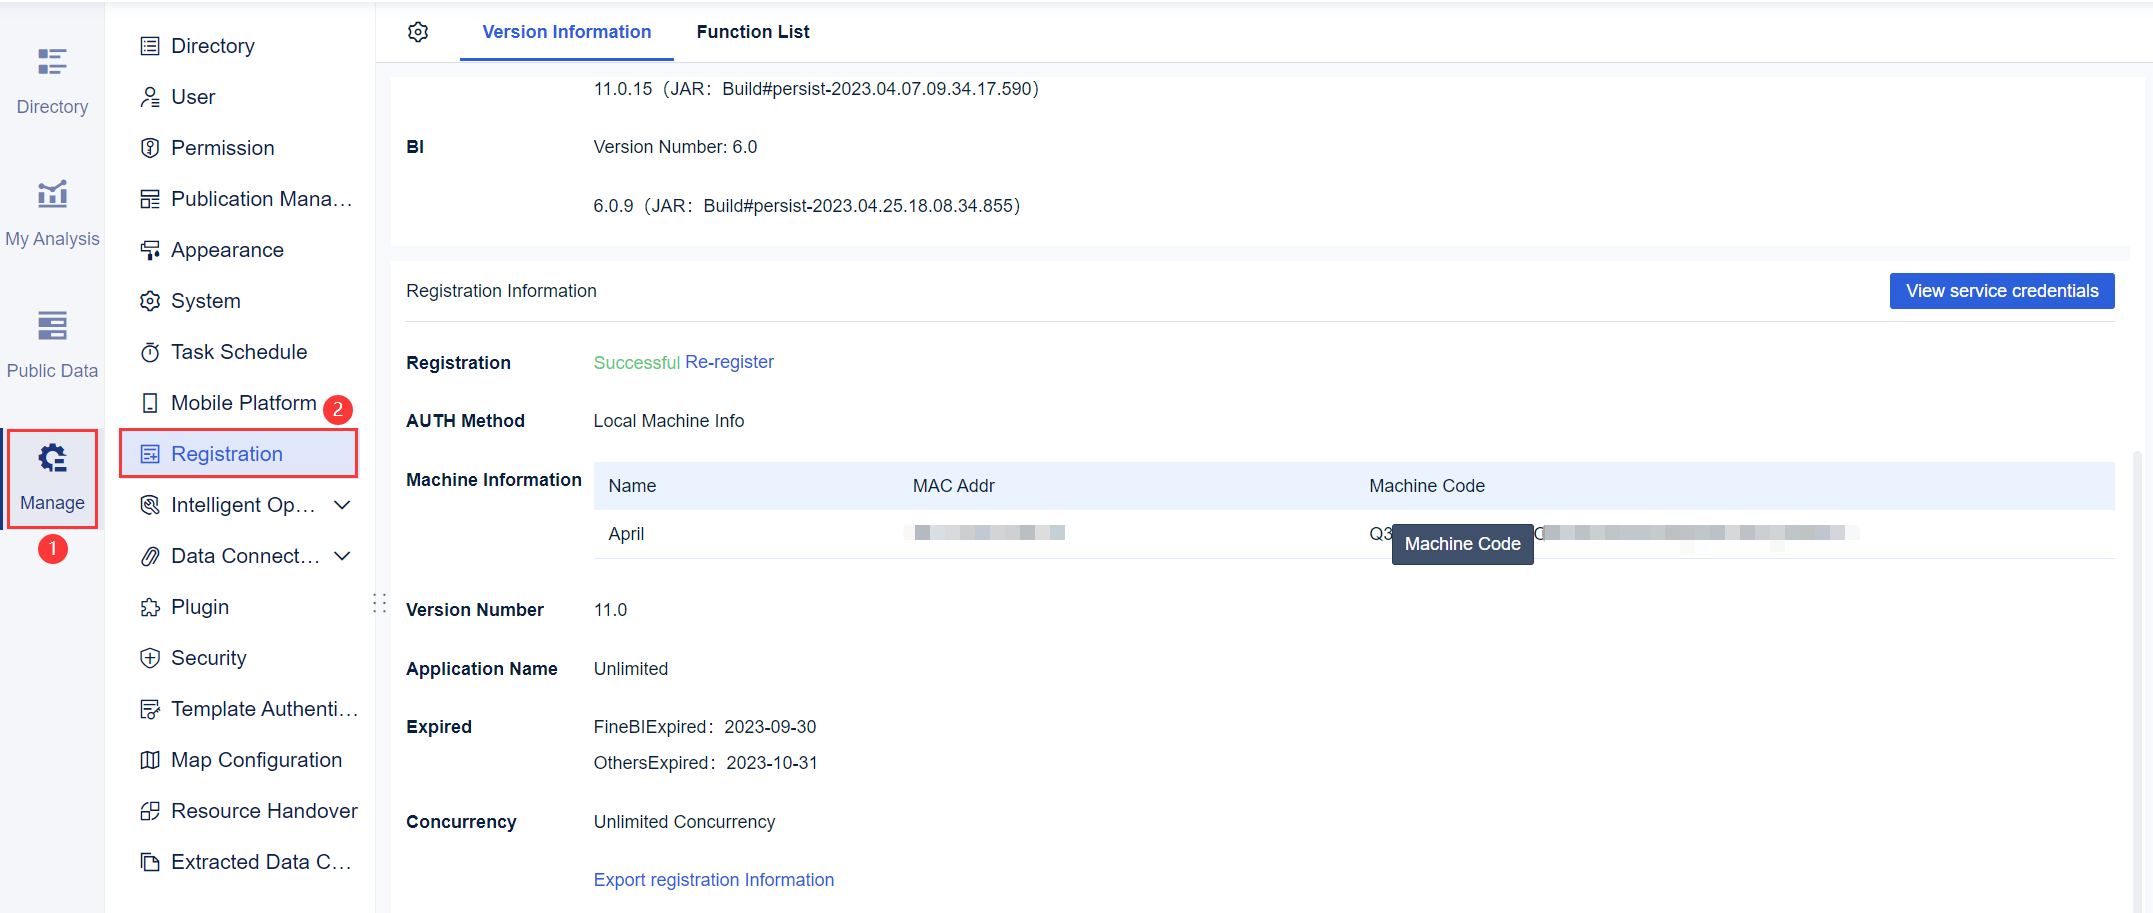Image resolution: width=2153 pixels, height=913 pixels.
Task: Open Security settings
Action: (208, 657)
